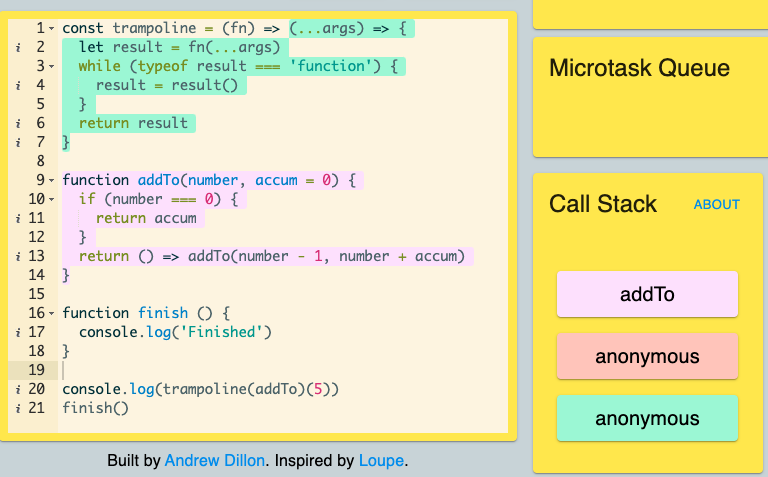Click the info marker beside line 20

[x=18, y=389]
